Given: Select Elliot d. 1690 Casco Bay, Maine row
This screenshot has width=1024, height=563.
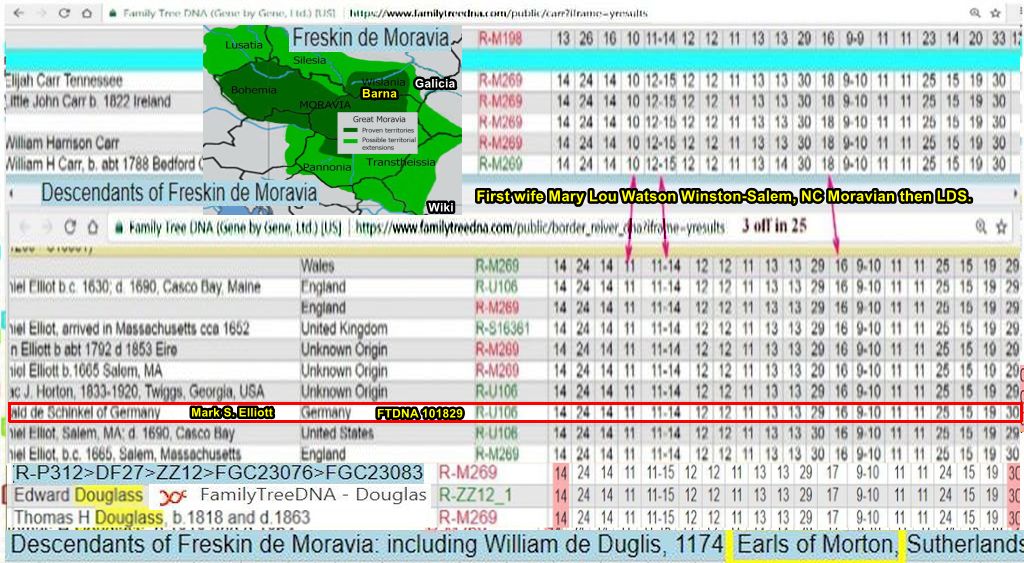Looking at the screenshot, I should [135, 287].
